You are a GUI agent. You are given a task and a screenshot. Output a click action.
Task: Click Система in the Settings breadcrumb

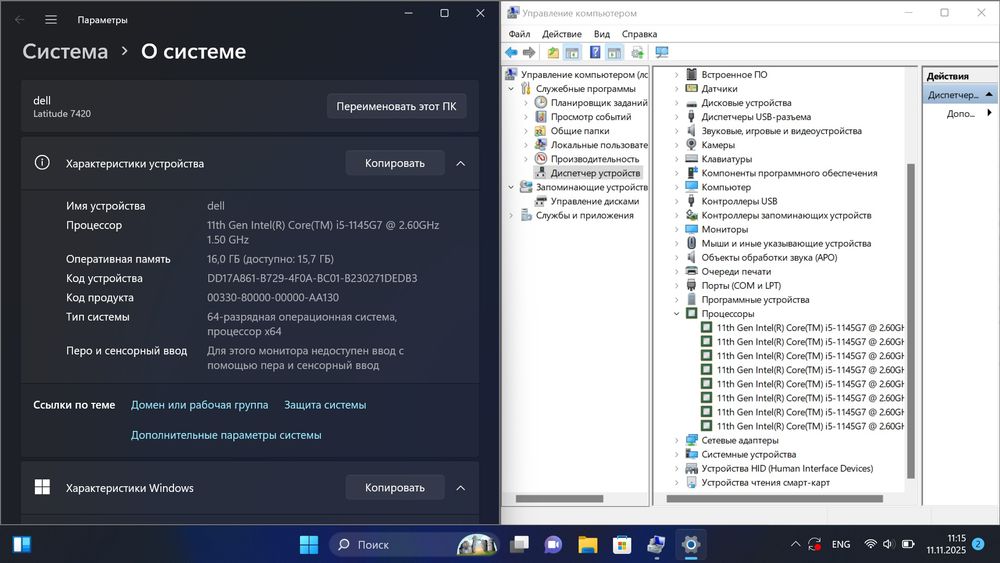(x=65, y=52)
